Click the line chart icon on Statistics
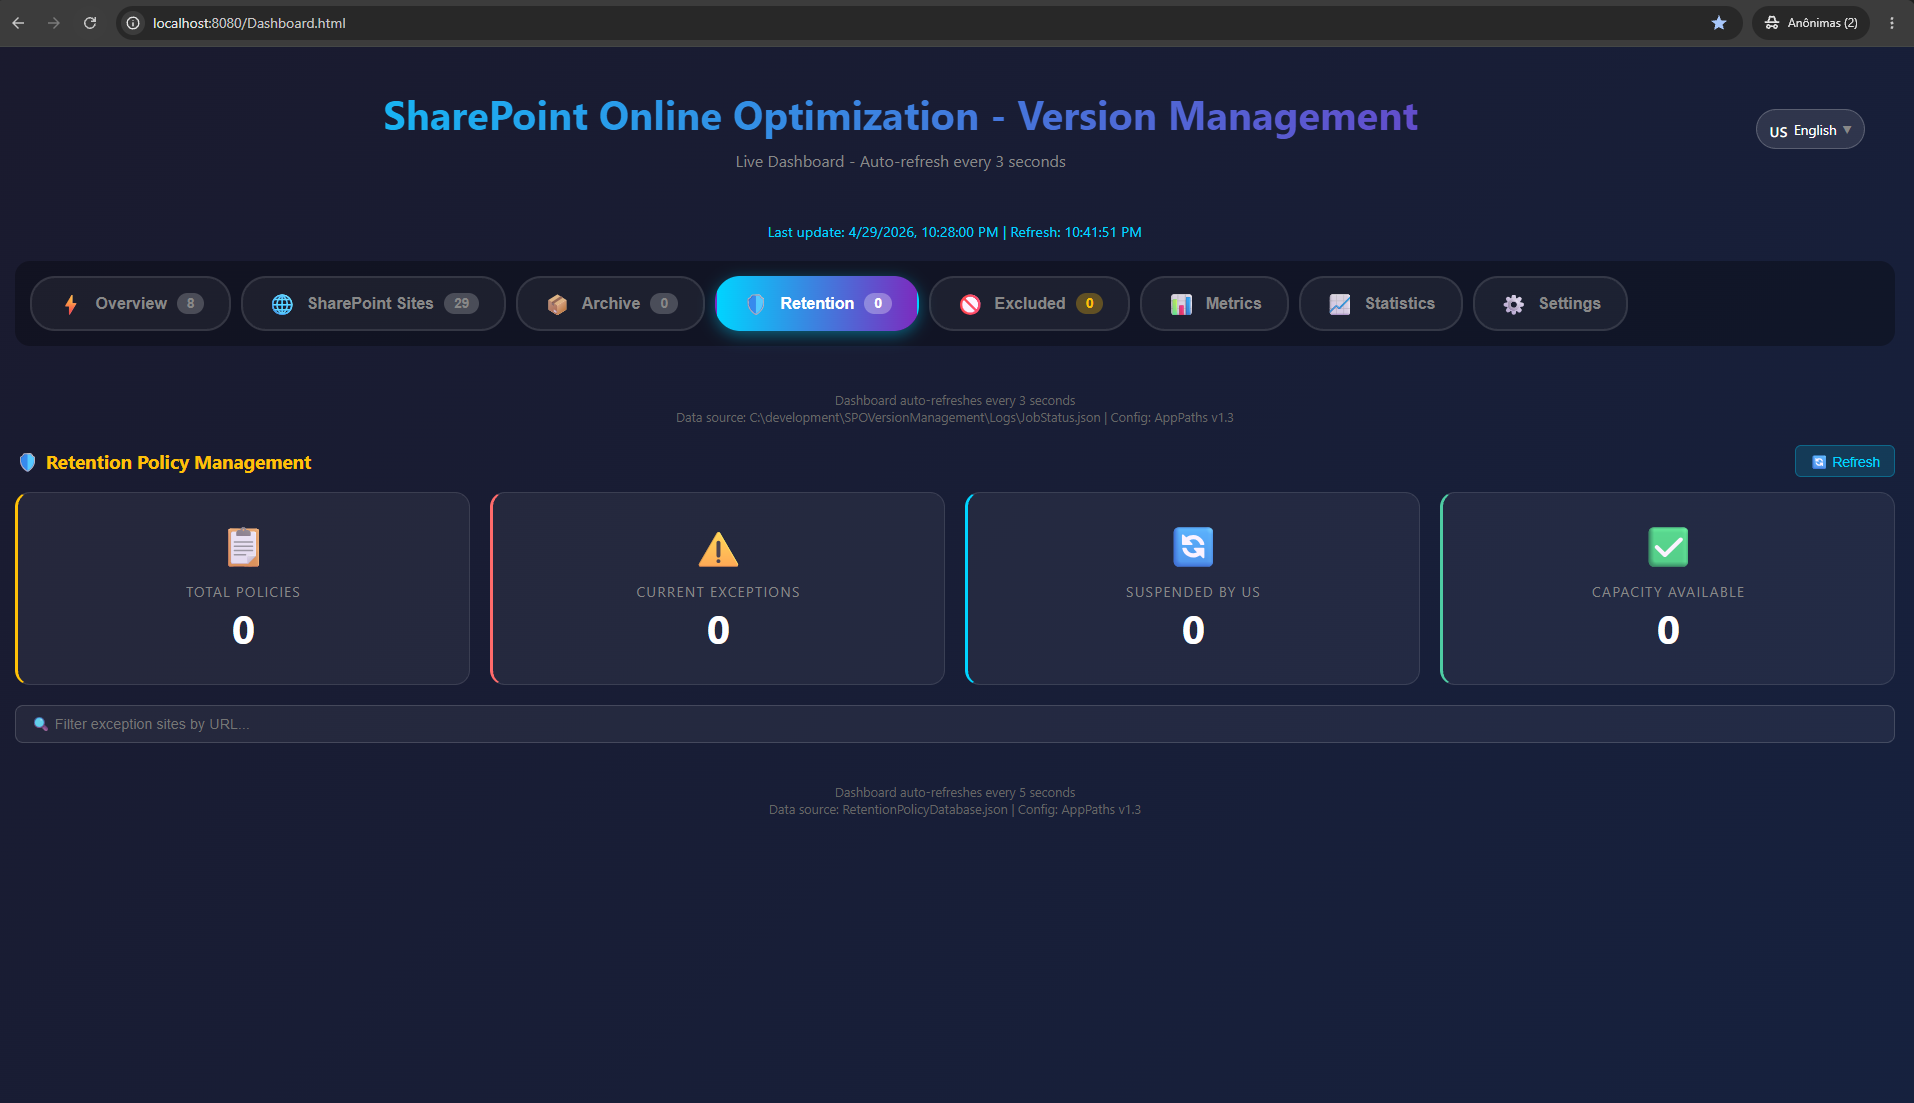Image resolution: width=1914 pixels, height=1103 pixels. click(1340, 304)
